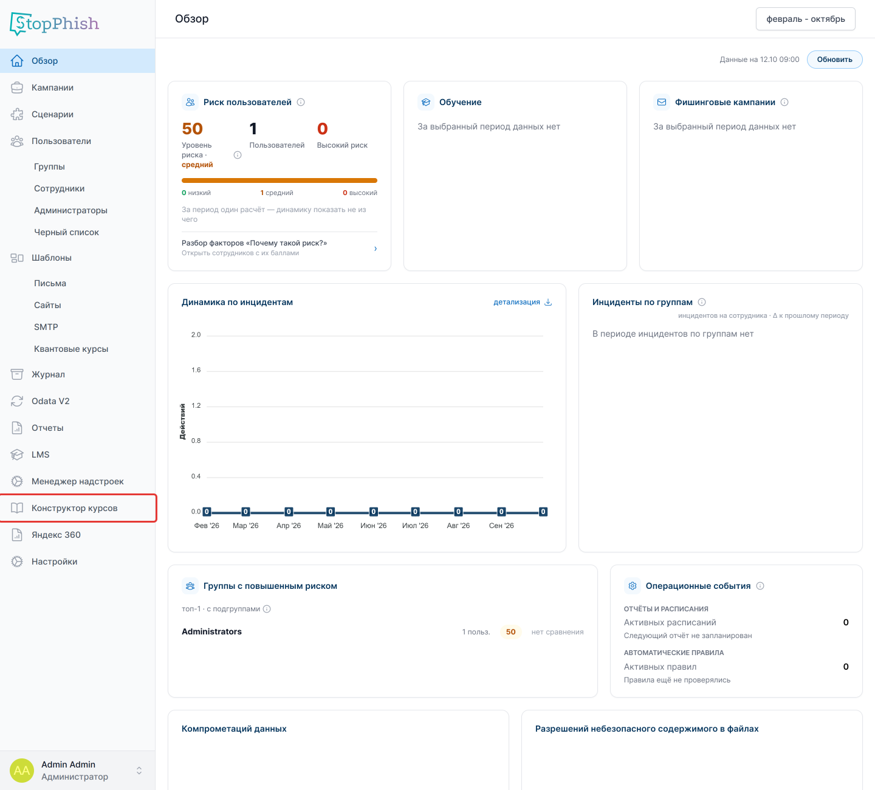Go to Обзор in the sidebar

[x=78, y=61]
